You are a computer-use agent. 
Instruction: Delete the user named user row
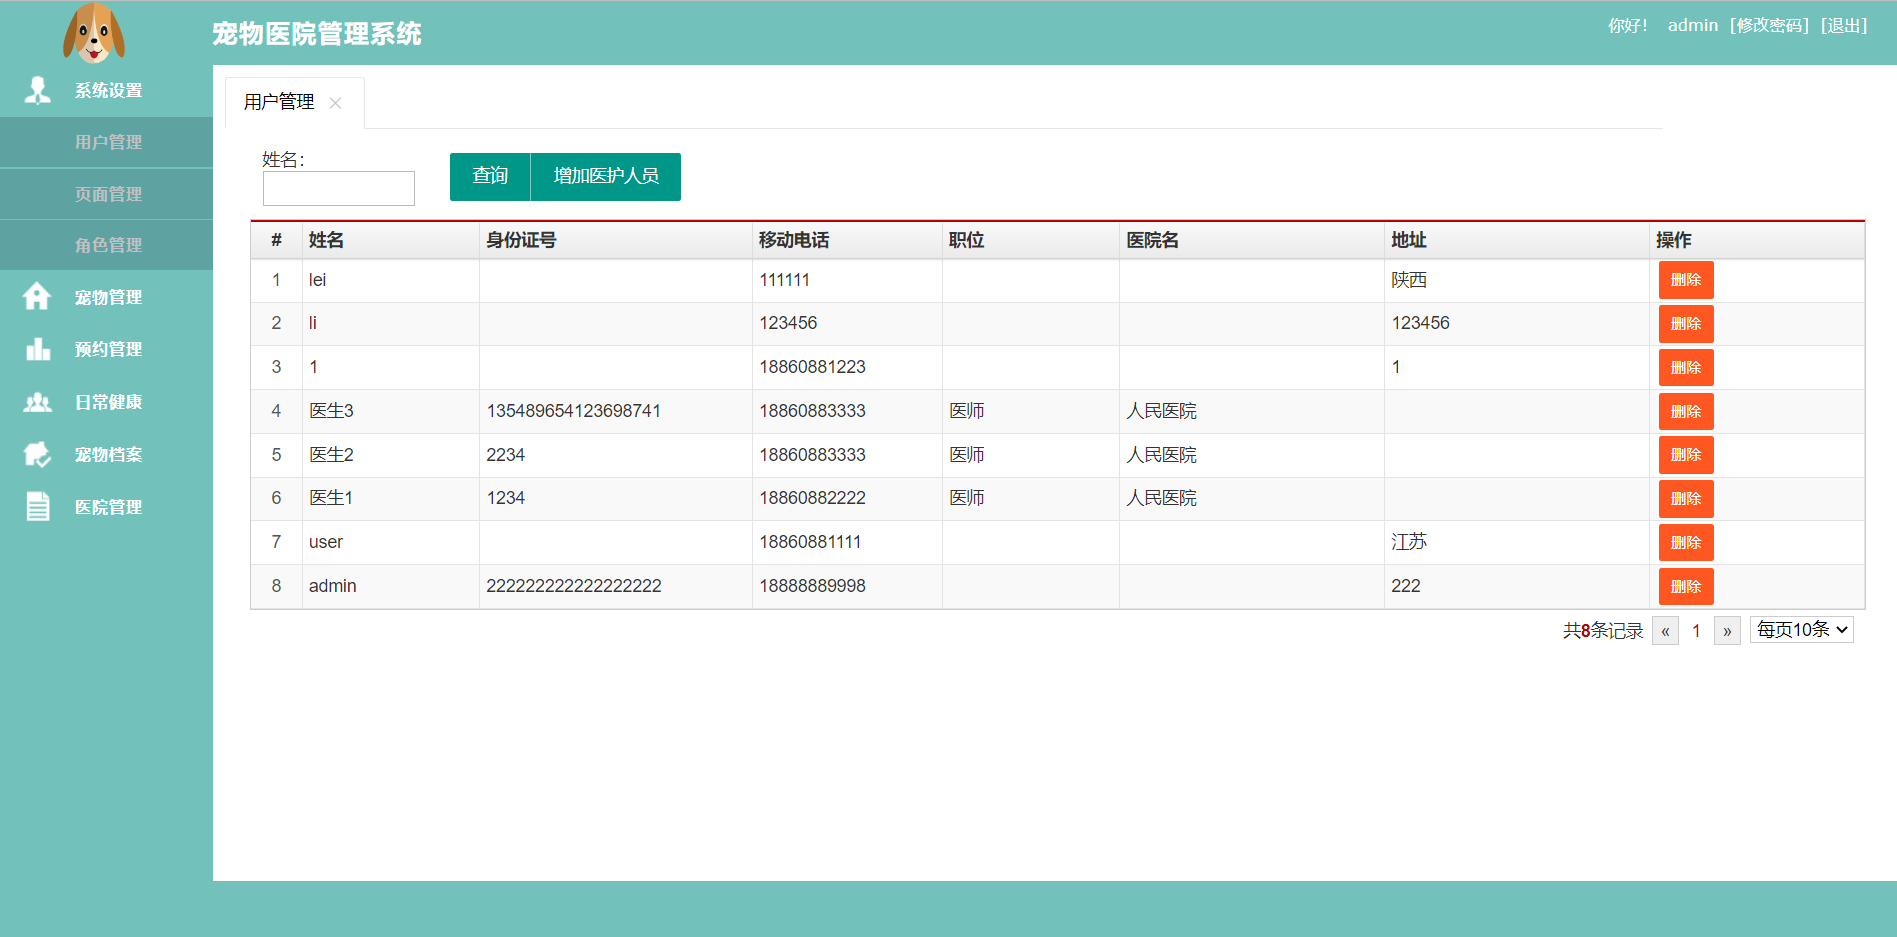point(1686,542)
